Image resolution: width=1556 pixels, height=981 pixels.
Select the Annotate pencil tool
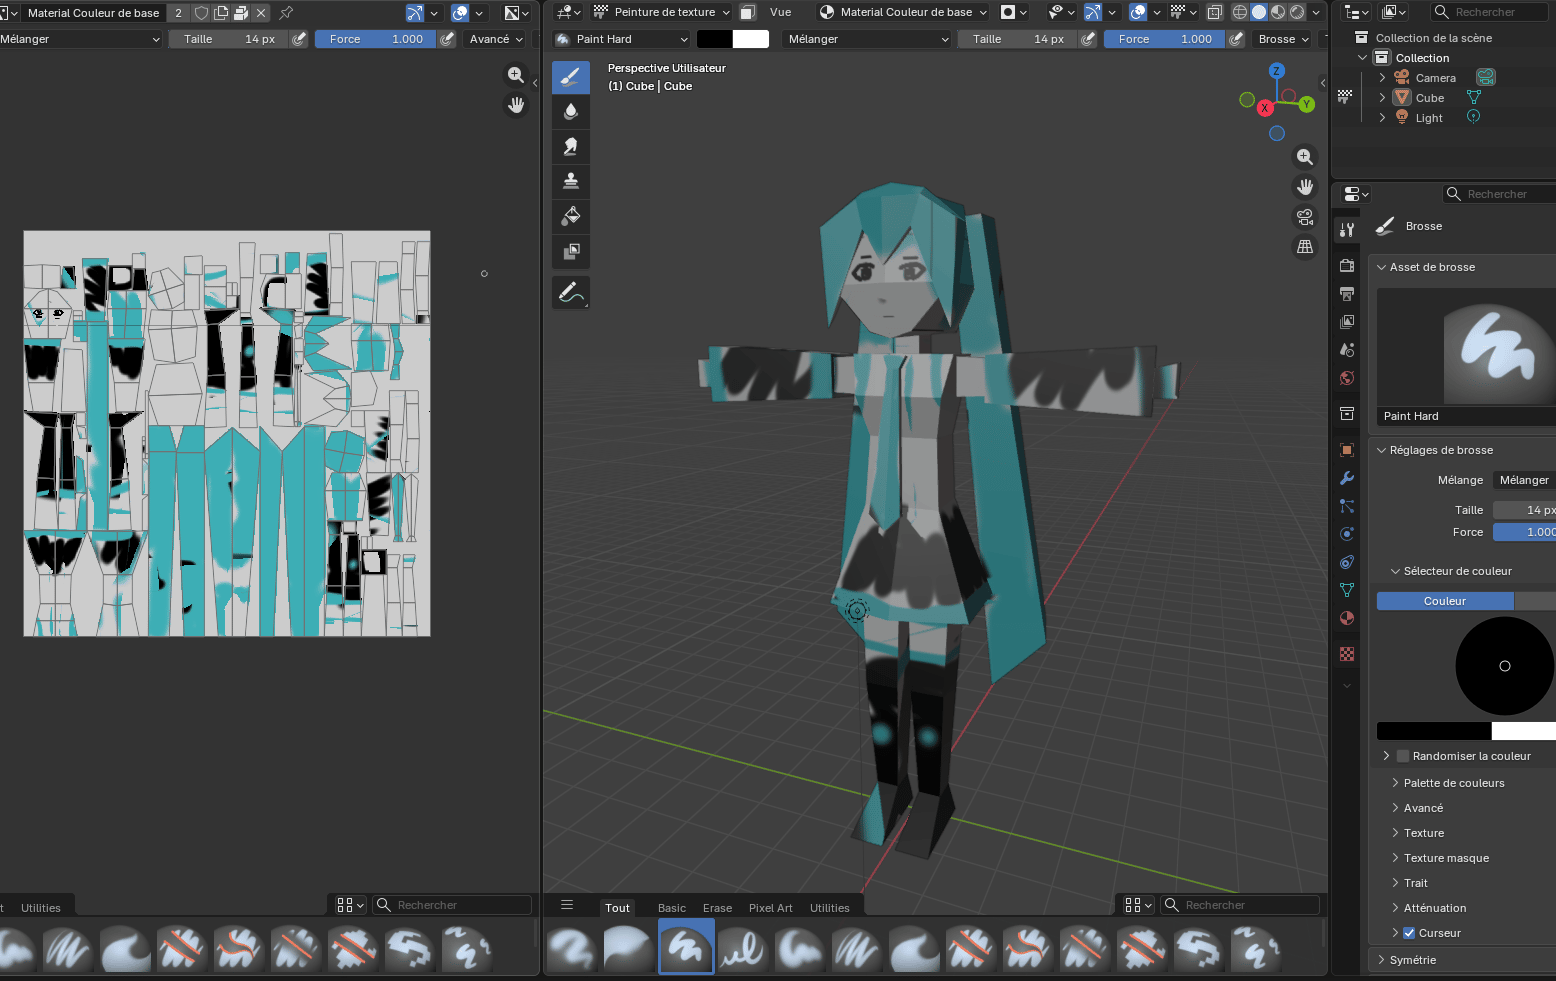[x=571, y=293]
